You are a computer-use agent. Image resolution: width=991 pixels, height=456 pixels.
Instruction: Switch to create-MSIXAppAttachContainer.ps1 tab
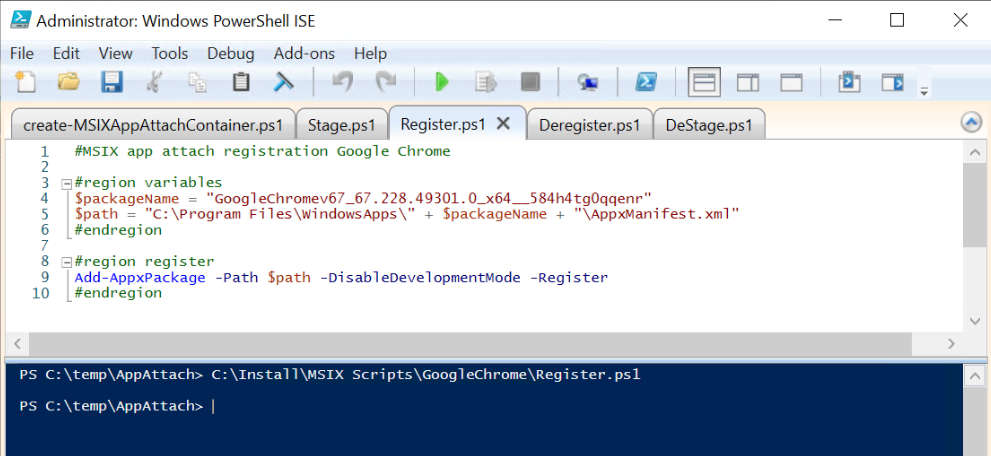153,125
